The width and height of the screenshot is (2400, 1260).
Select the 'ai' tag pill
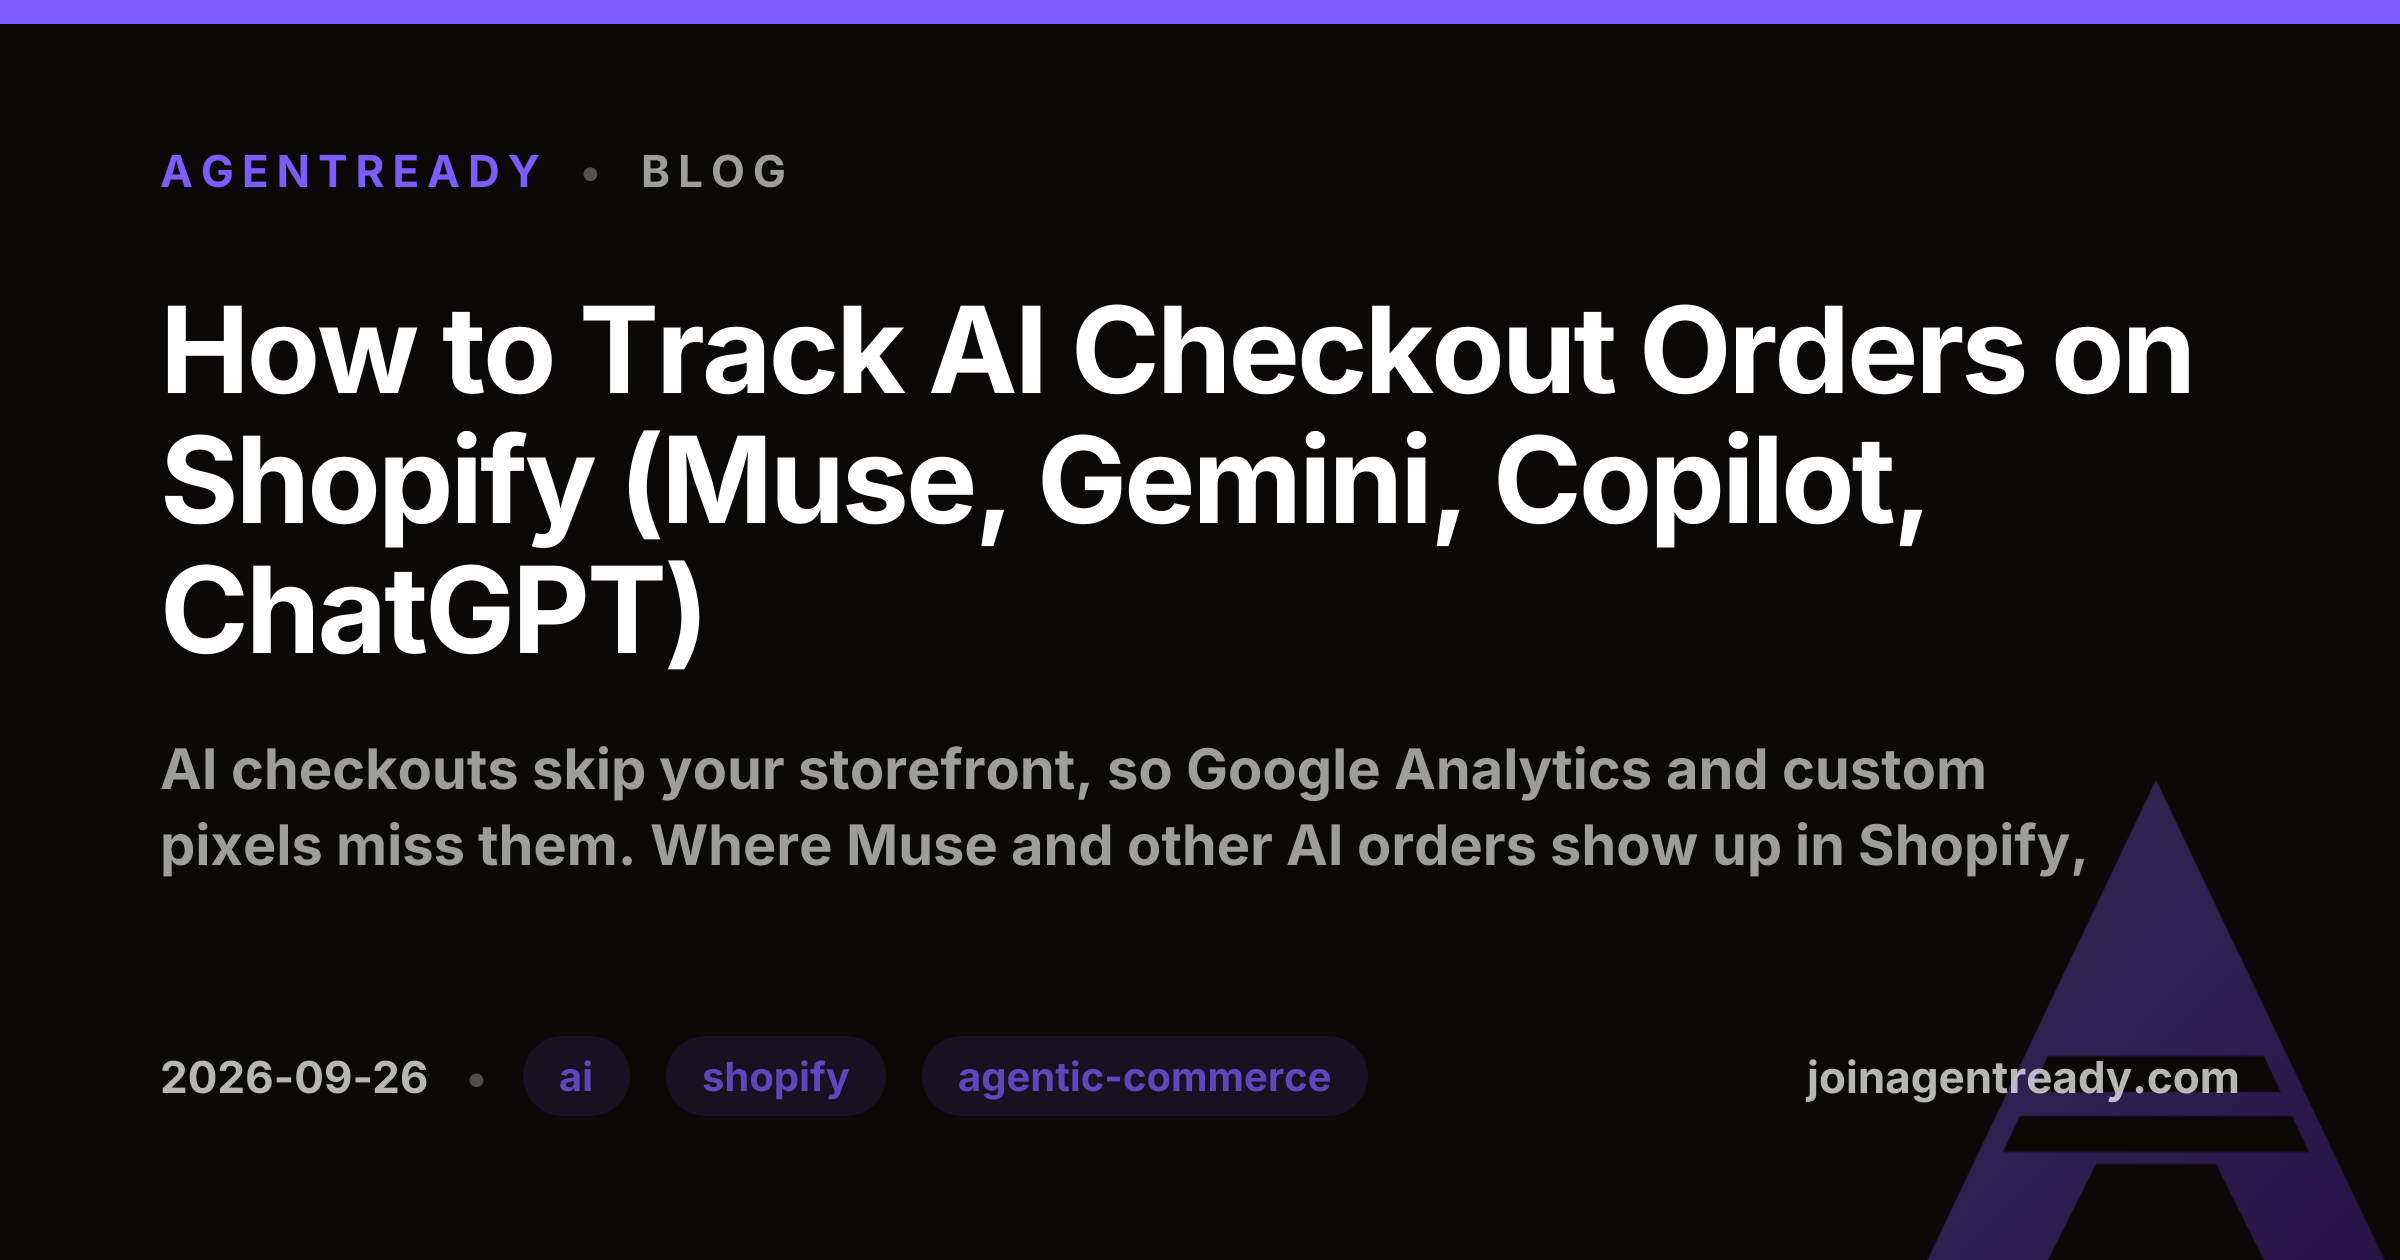(576, 1077)
